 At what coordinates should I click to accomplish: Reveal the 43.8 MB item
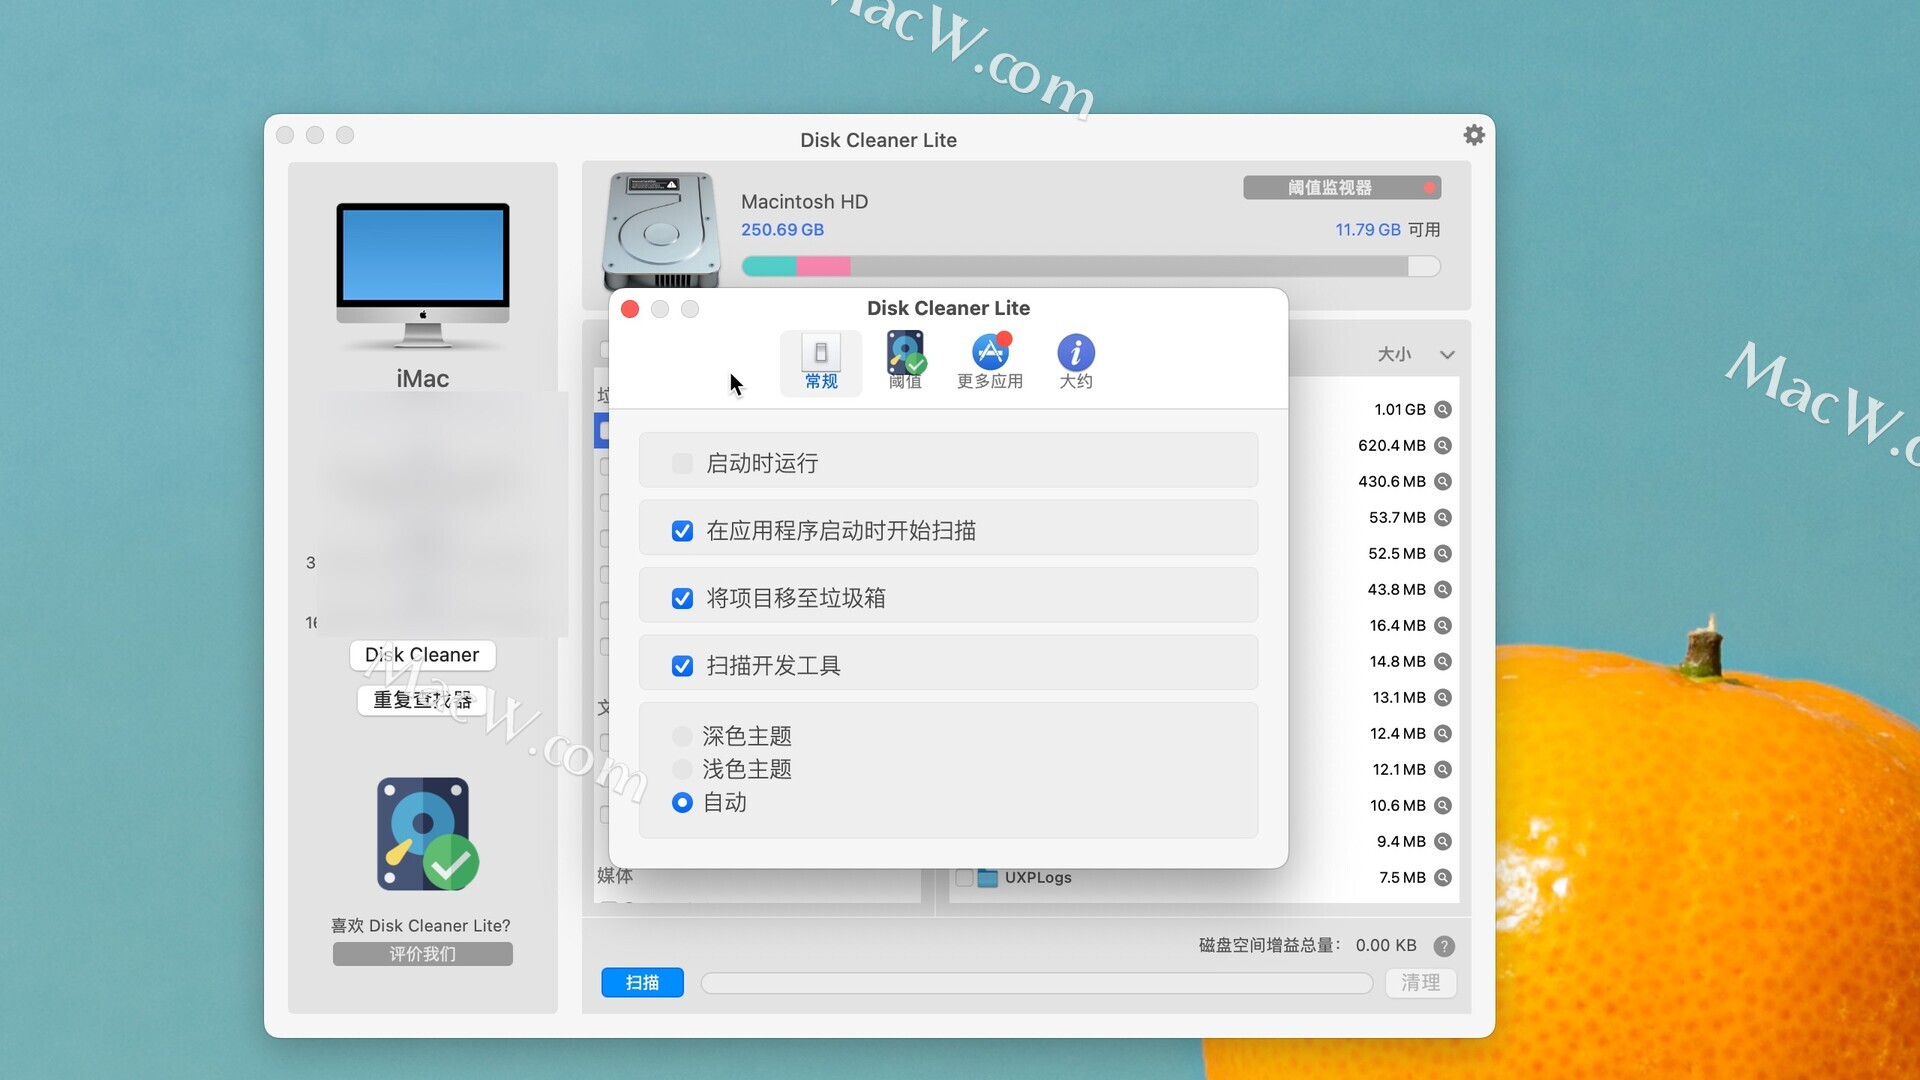click(x=1443, y=590)
